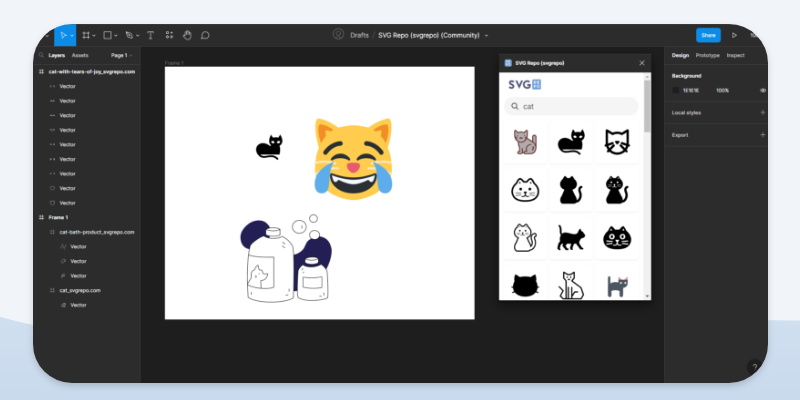This screenshot has width=800, height=400.
Task: Pick the white round cat face icon
Action: click(525, 190)
